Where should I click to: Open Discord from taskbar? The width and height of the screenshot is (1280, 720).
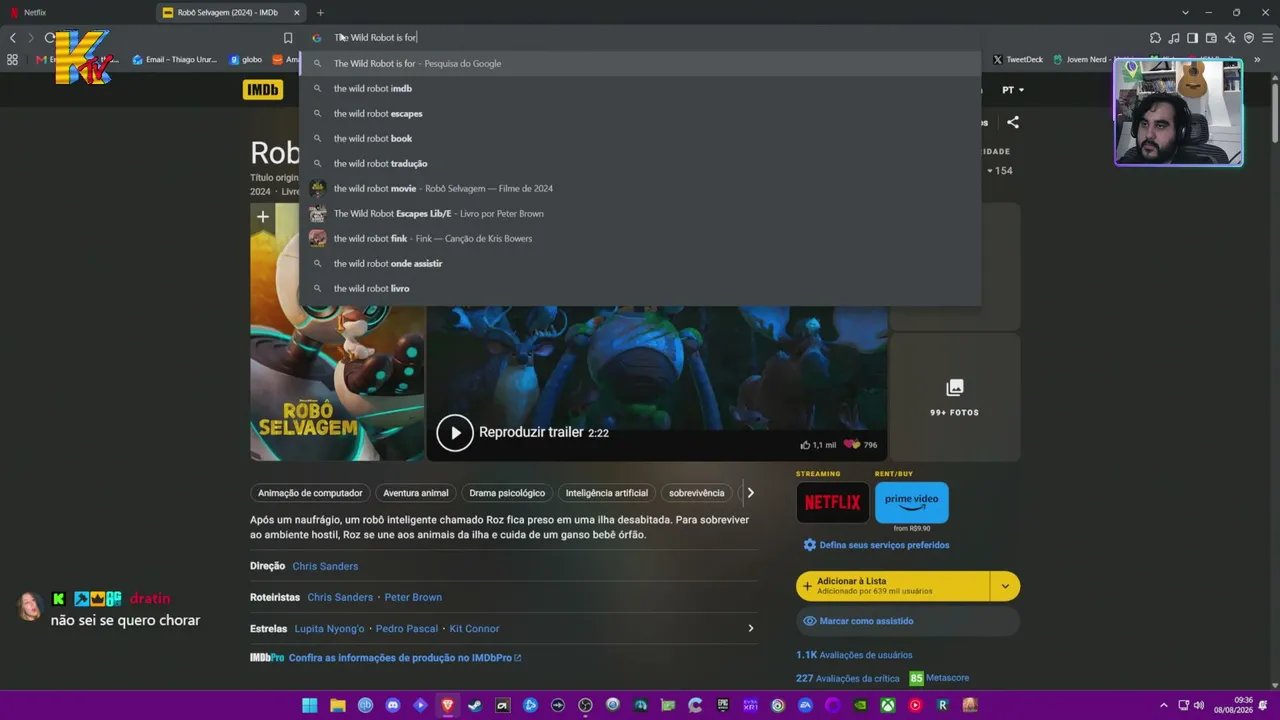[393, 705]
